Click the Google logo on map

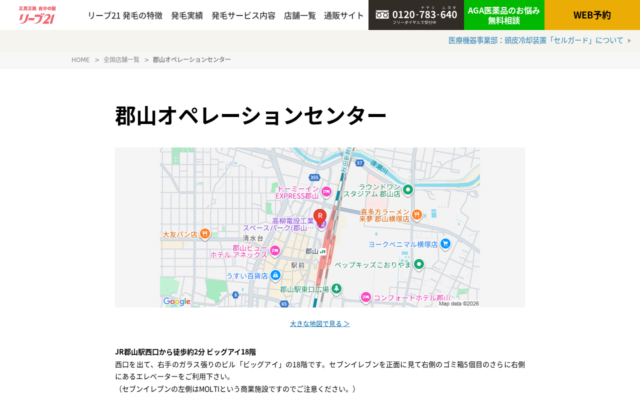(177, 301)
